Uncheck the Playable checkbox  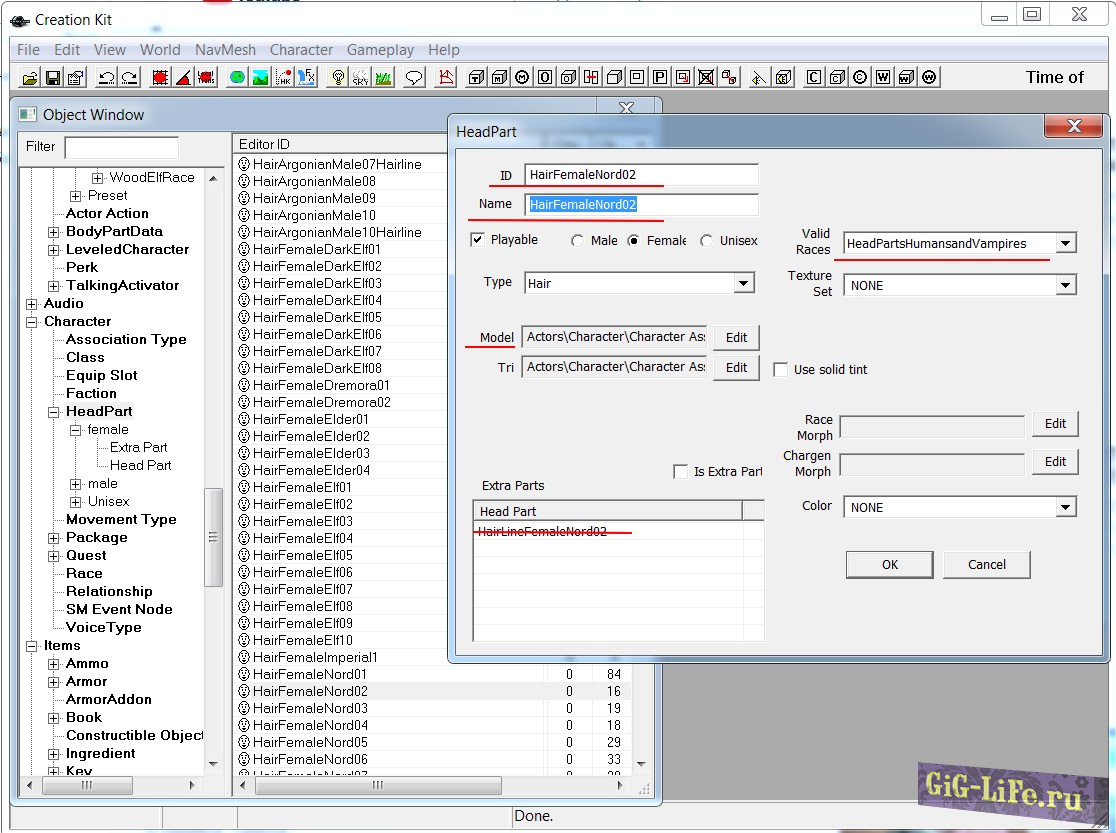478,240
